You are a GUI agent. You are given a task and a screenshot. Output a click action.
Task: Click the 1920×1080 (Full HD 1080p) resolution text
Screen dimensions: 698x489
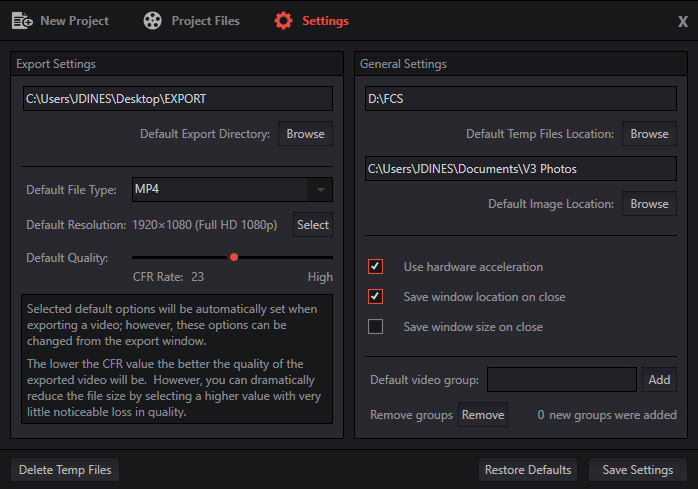[204, 225]
